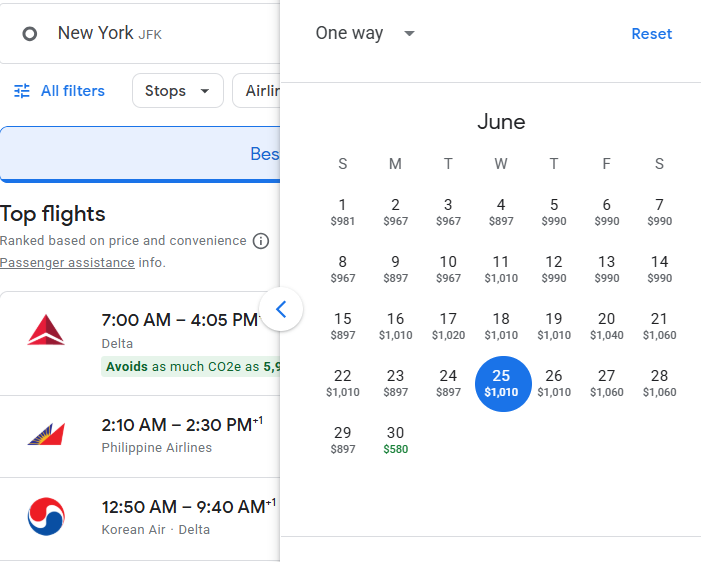Open the All filters sliders icon
Viewport: 701px width, 562px height.
(22, 91)
